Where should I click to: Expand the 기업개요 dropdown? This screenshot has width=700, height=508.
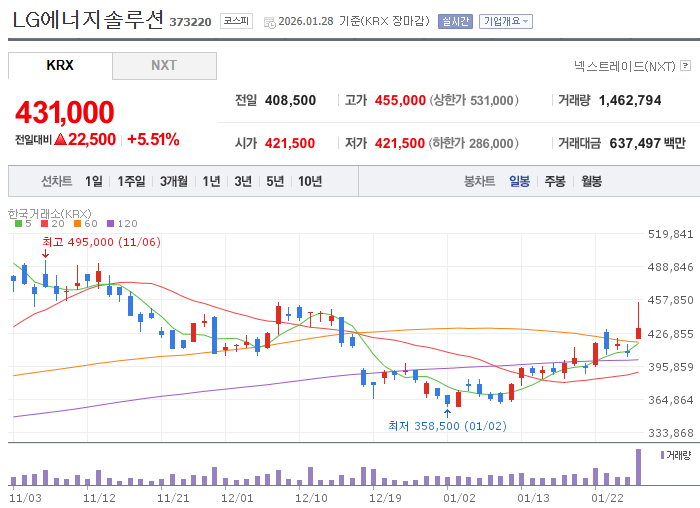(x=506, y=21)
